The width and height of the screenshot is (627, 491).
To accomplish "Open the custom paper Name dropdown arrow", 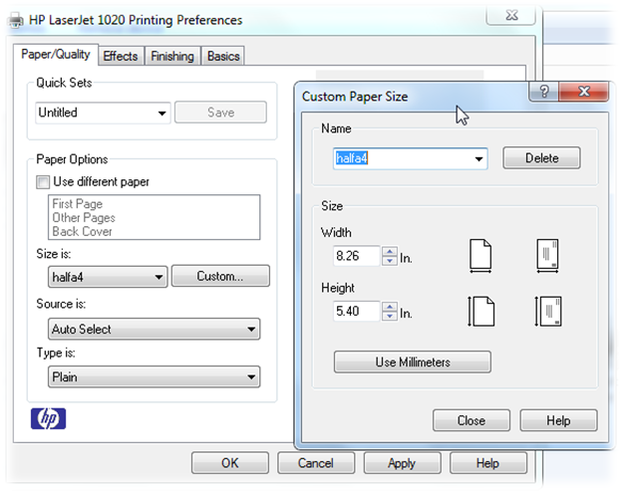I will [478, 159].
